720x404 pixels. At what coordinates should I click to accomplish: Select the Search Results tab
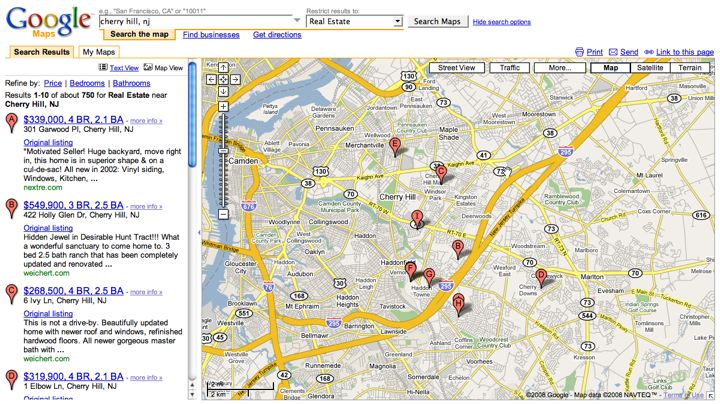(x=41, y=51)
